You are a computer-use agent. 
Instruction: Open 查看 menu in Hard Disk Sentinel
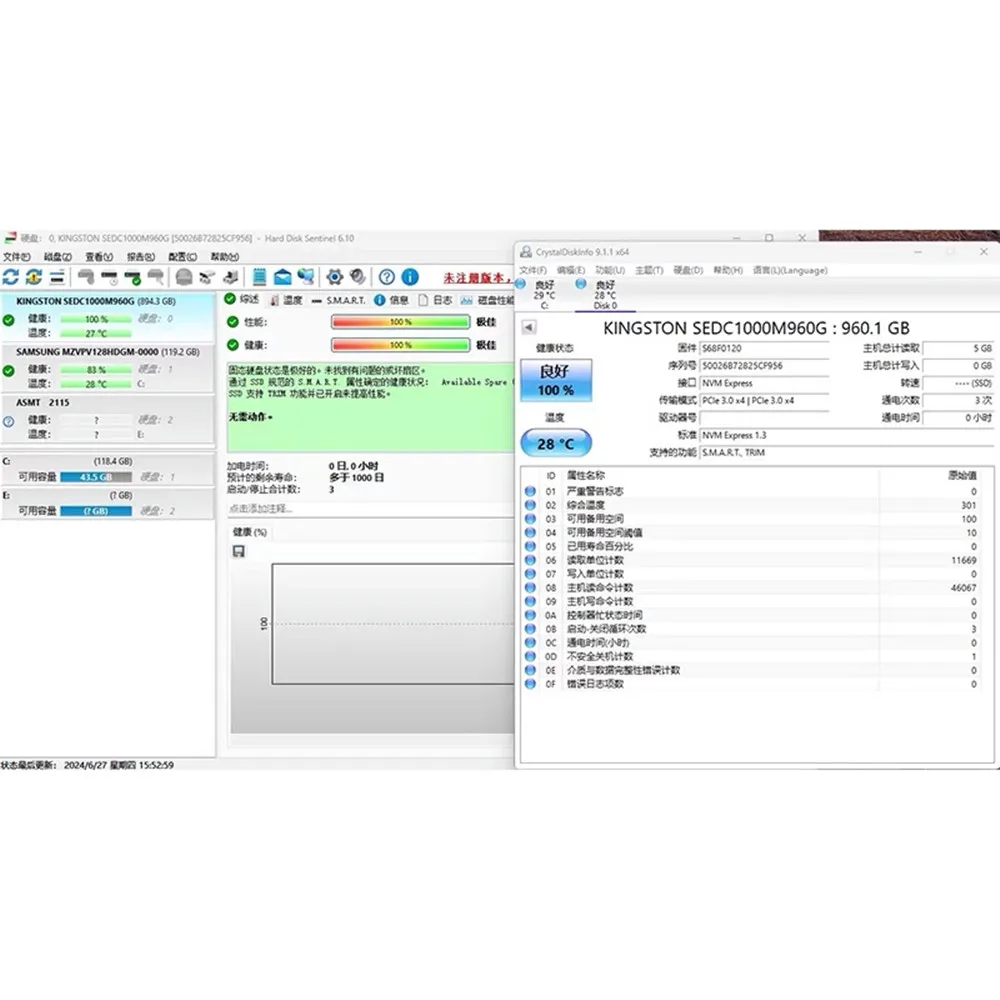[99, 256]
